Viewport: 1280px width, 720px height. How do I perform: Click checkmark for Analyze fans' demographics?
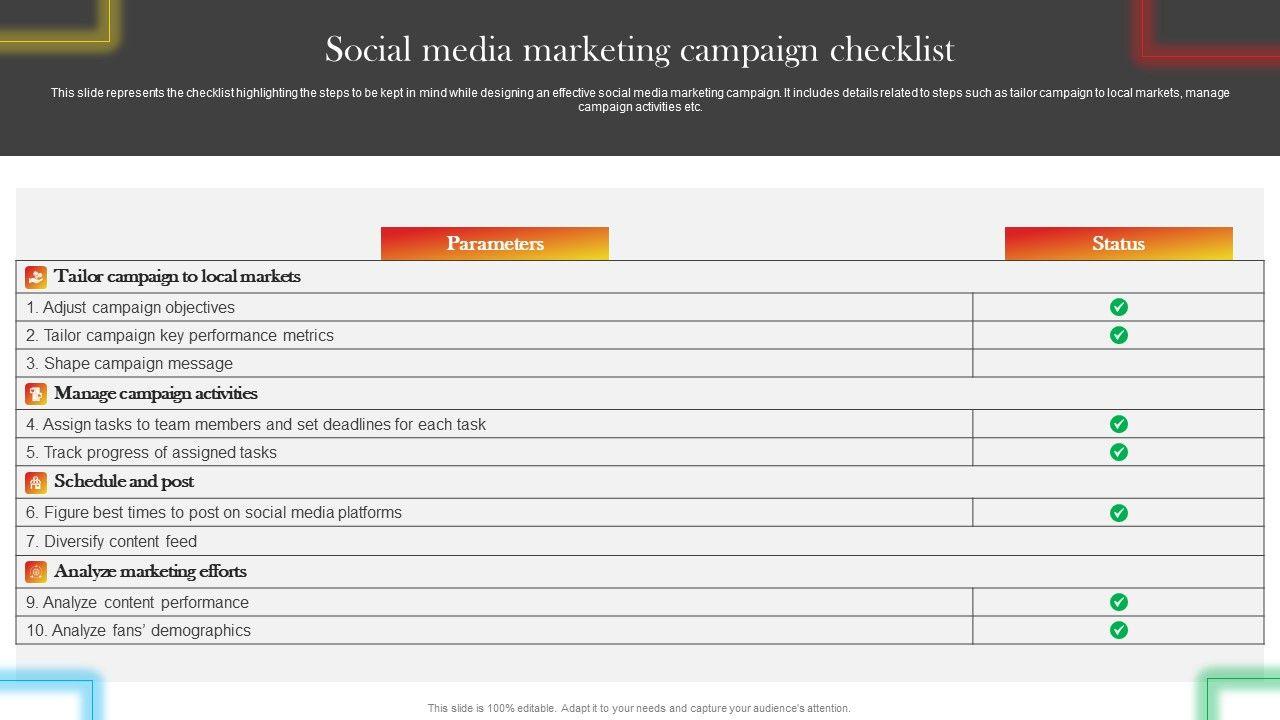1118,630
